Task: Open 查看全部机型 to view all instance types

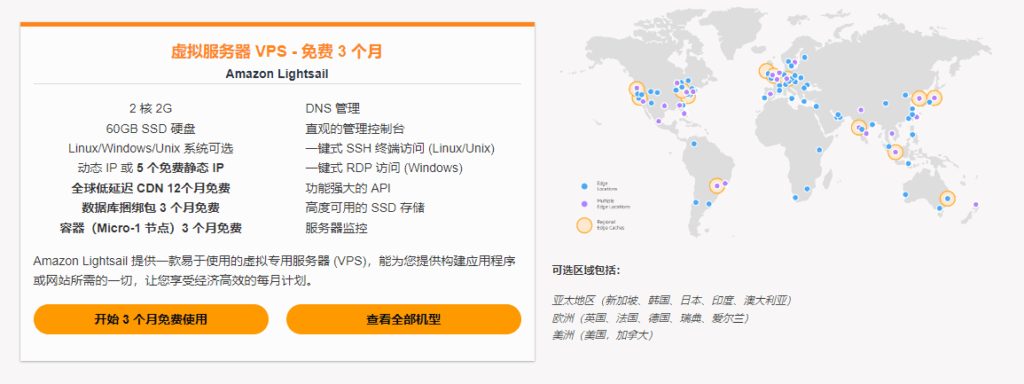Action: (x=404, y=319)
